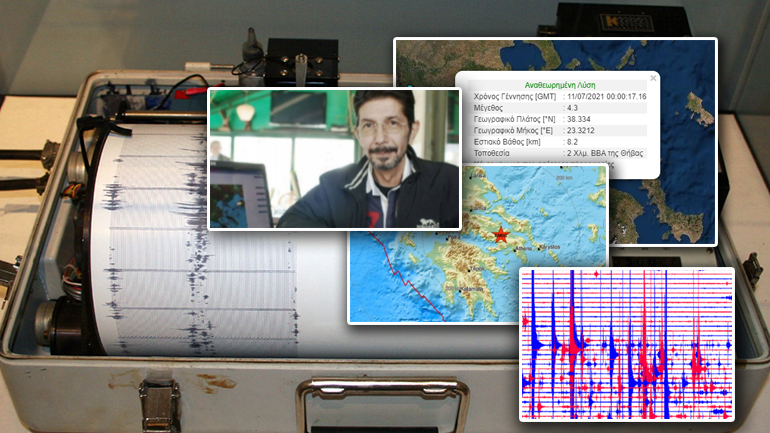Open the red and blue seismogram image
Image resolution: width=770 pixels, height=433 pixels.
pos(626,344)
